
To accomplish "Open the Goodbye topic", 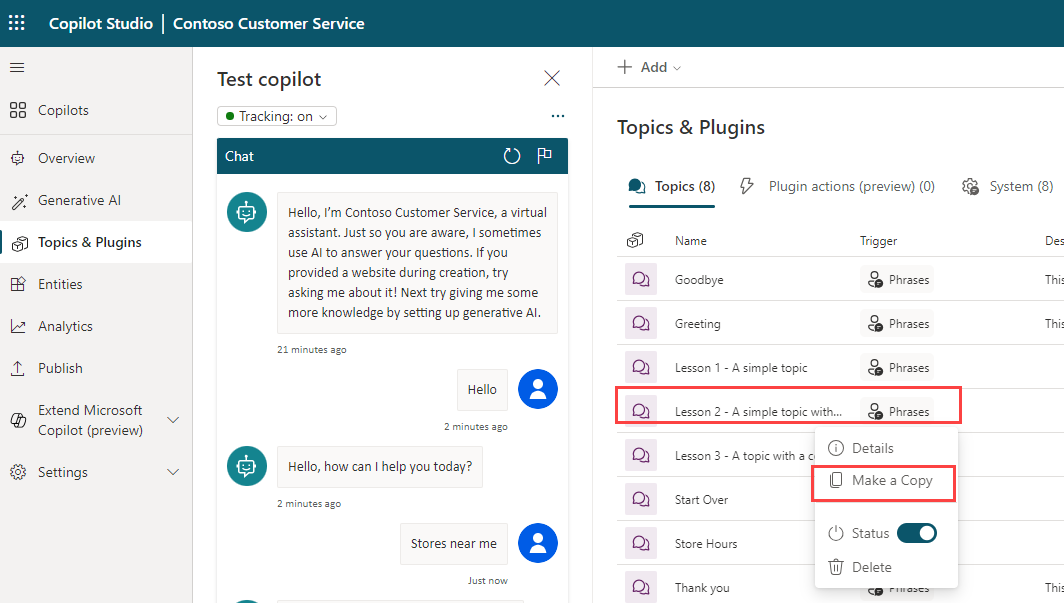I will click(x=699, y=280).
